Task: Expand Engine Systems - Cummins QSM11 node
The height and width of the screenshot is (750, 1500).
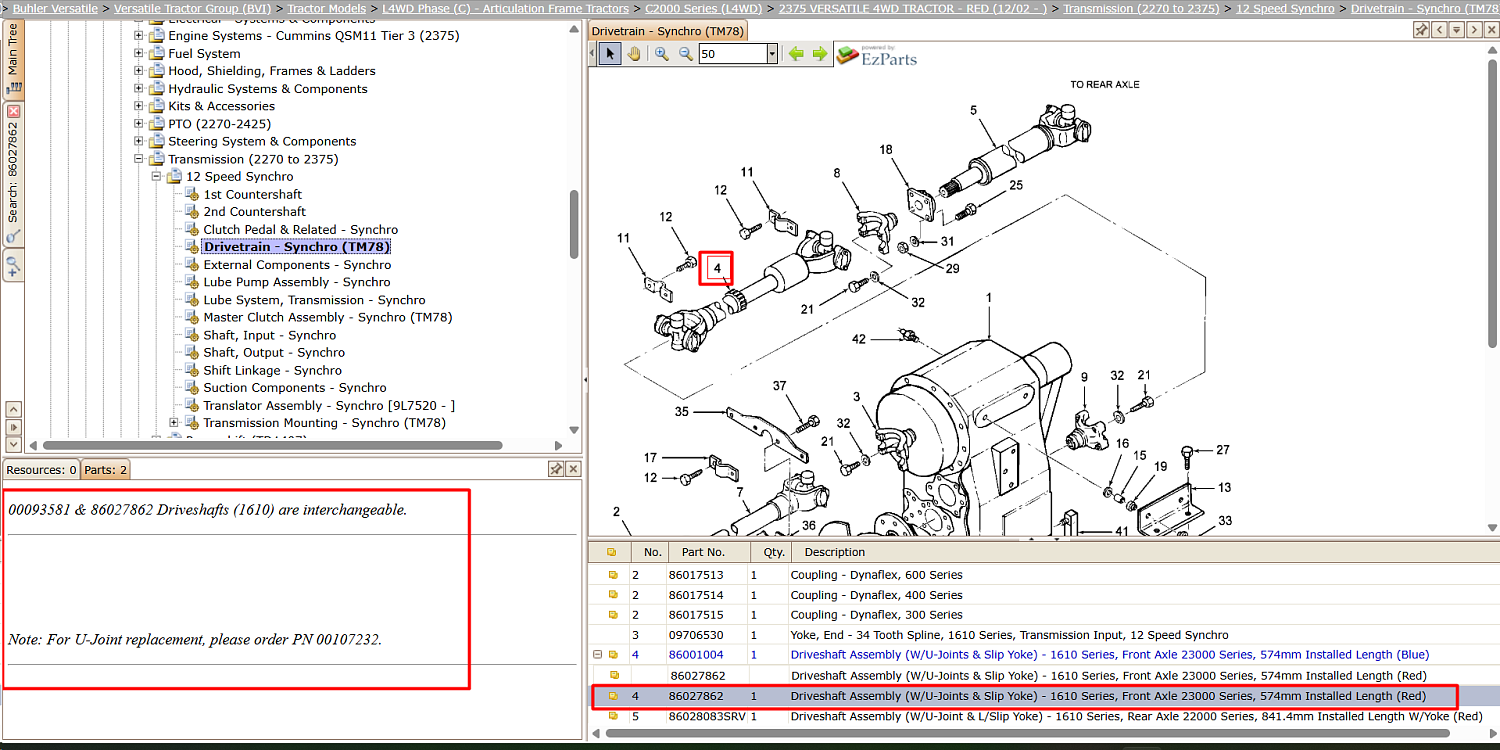Action: pyautogui.click(x=139, y=36)
